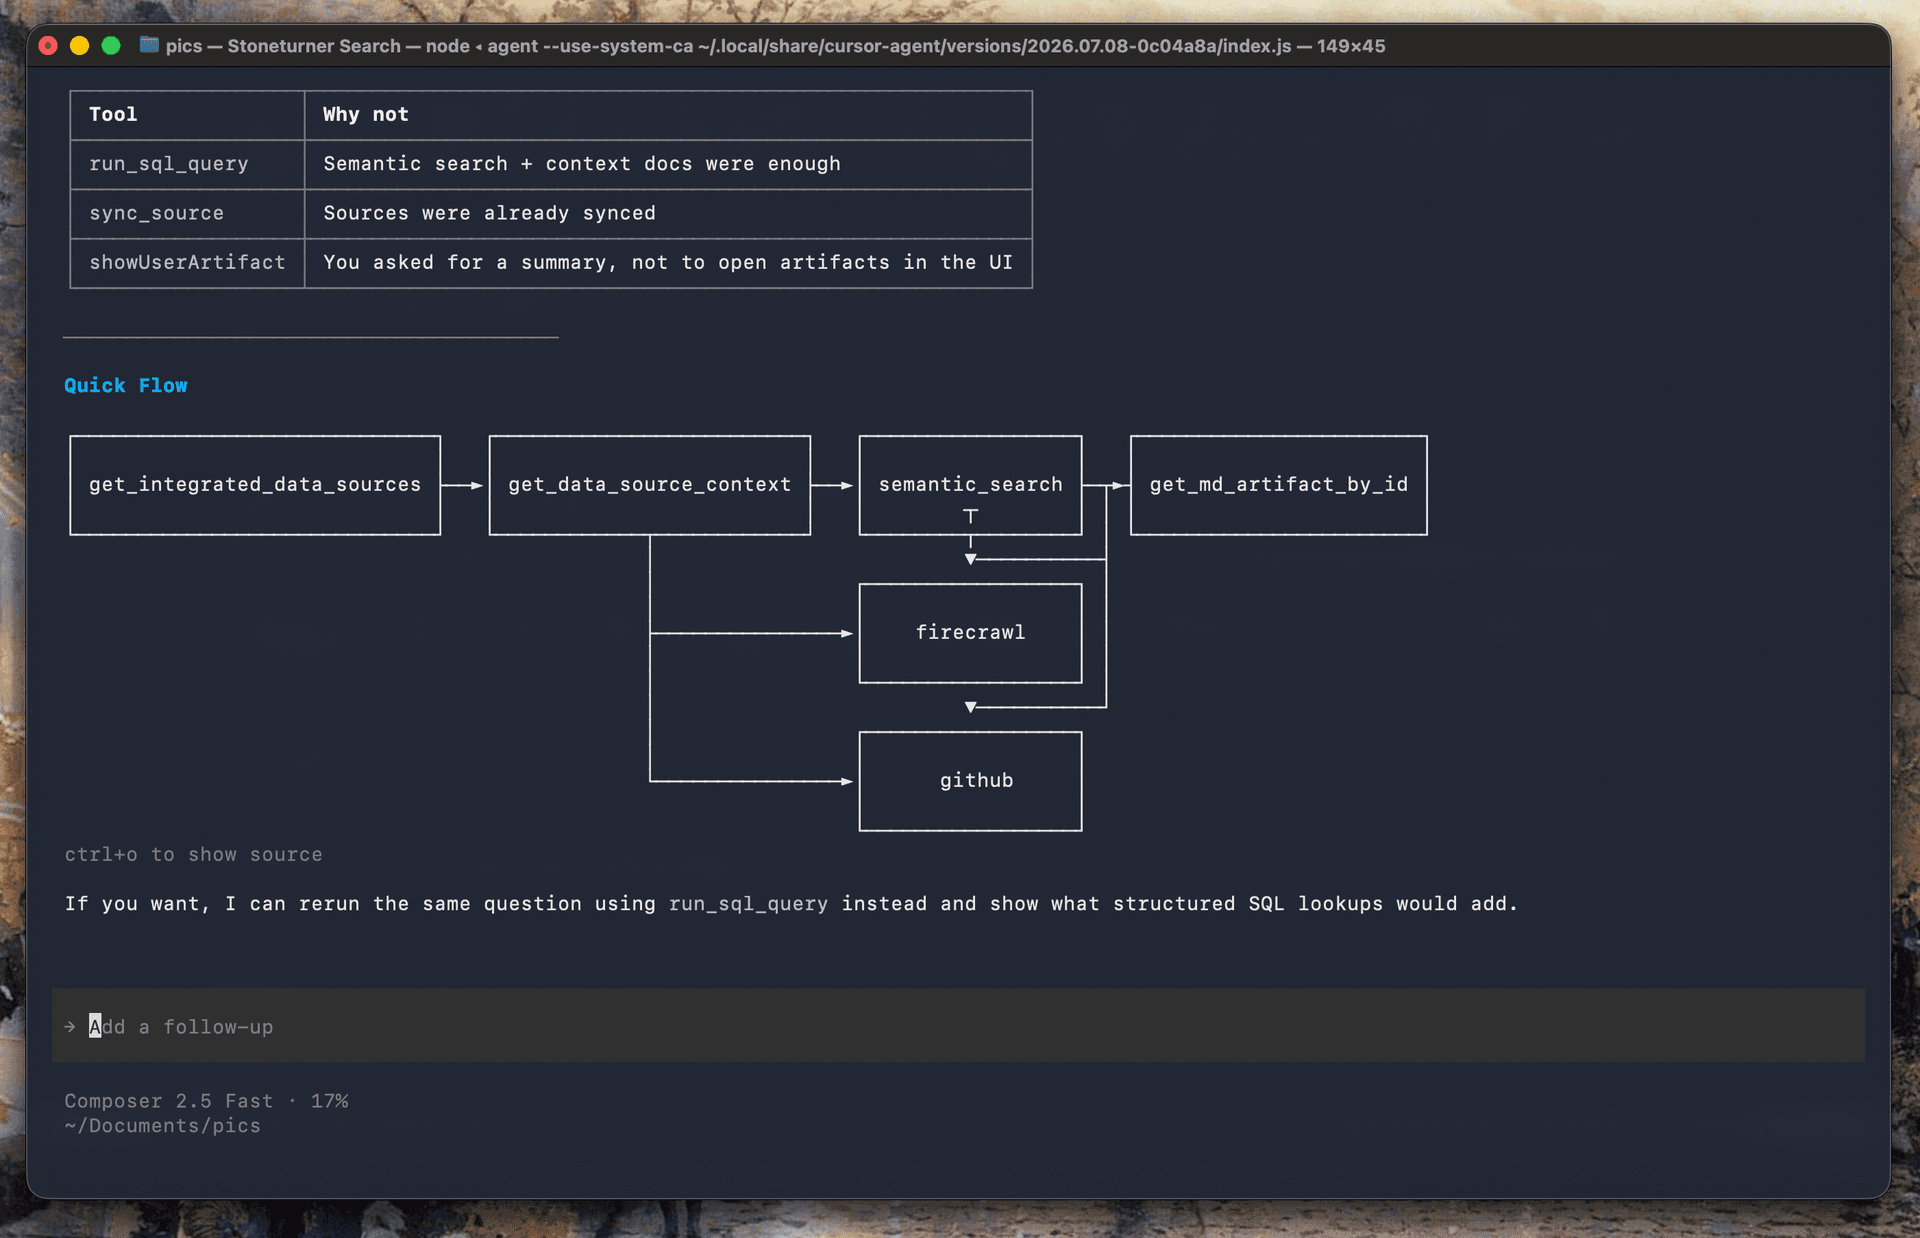Click the window title text 'pics — Stoneturner Search'
The image size is (1920, 1238).
pos(283,46)
